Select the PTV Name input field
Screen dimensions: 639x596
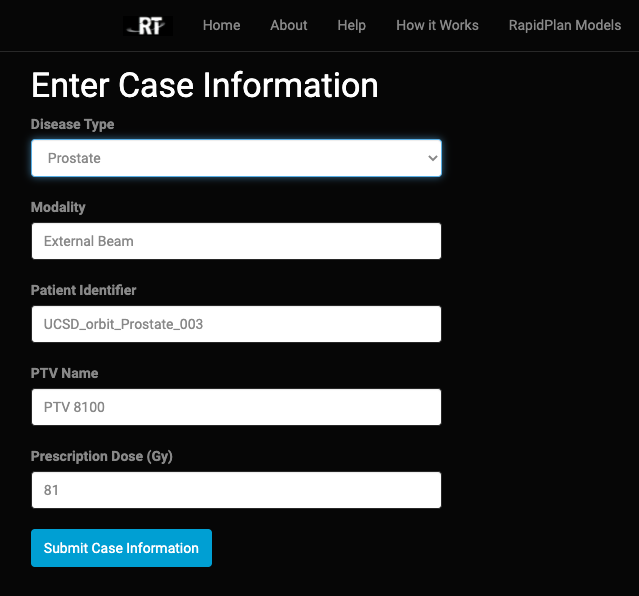[236, 407]
